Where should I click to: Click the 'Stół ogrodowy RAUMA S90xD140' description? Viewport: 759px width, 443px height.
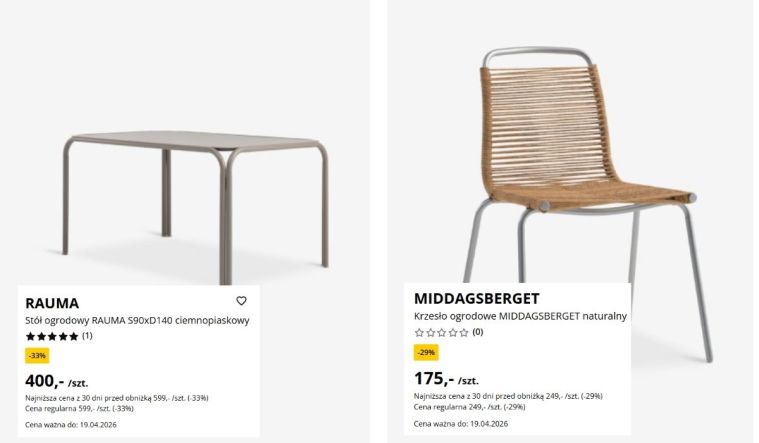point(137,320)
